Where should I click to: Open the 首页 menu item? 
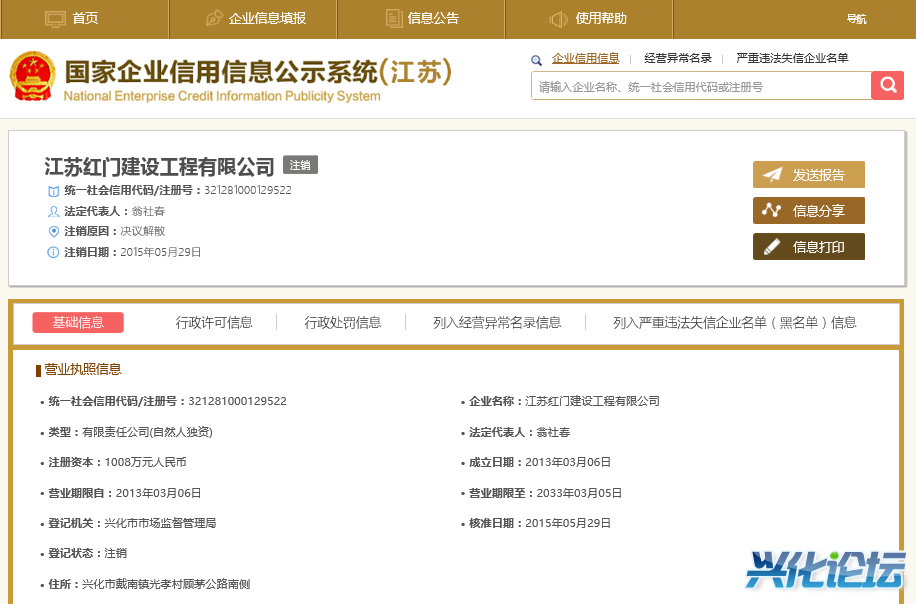(x=85, y=19)
